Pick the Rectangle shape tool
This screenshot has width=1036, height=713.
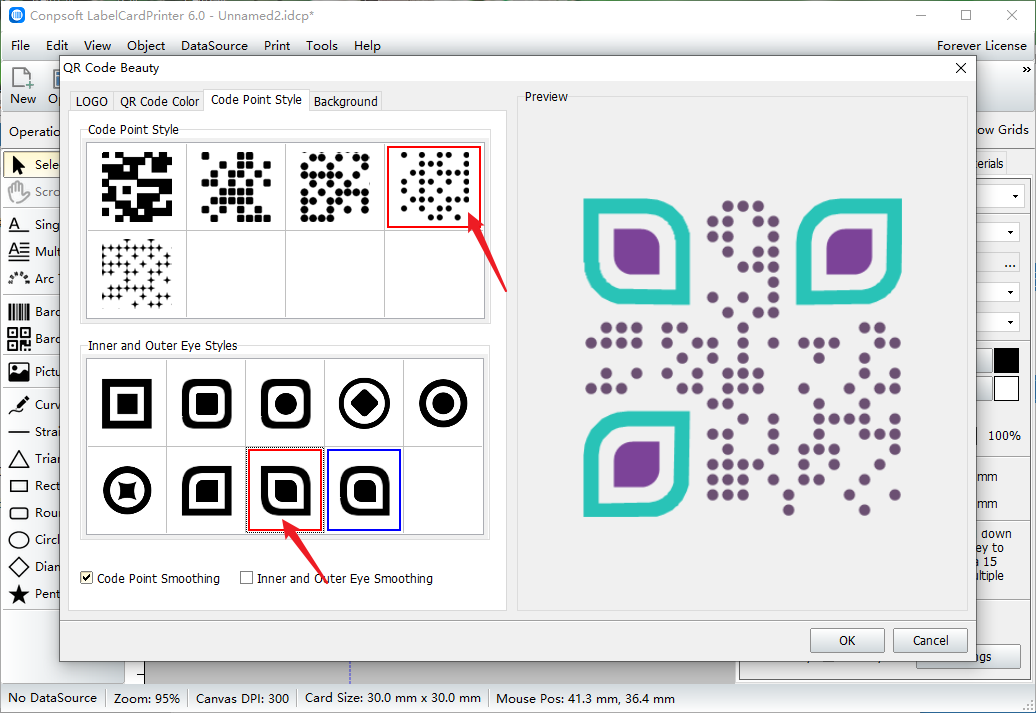[x=32, y=486]
